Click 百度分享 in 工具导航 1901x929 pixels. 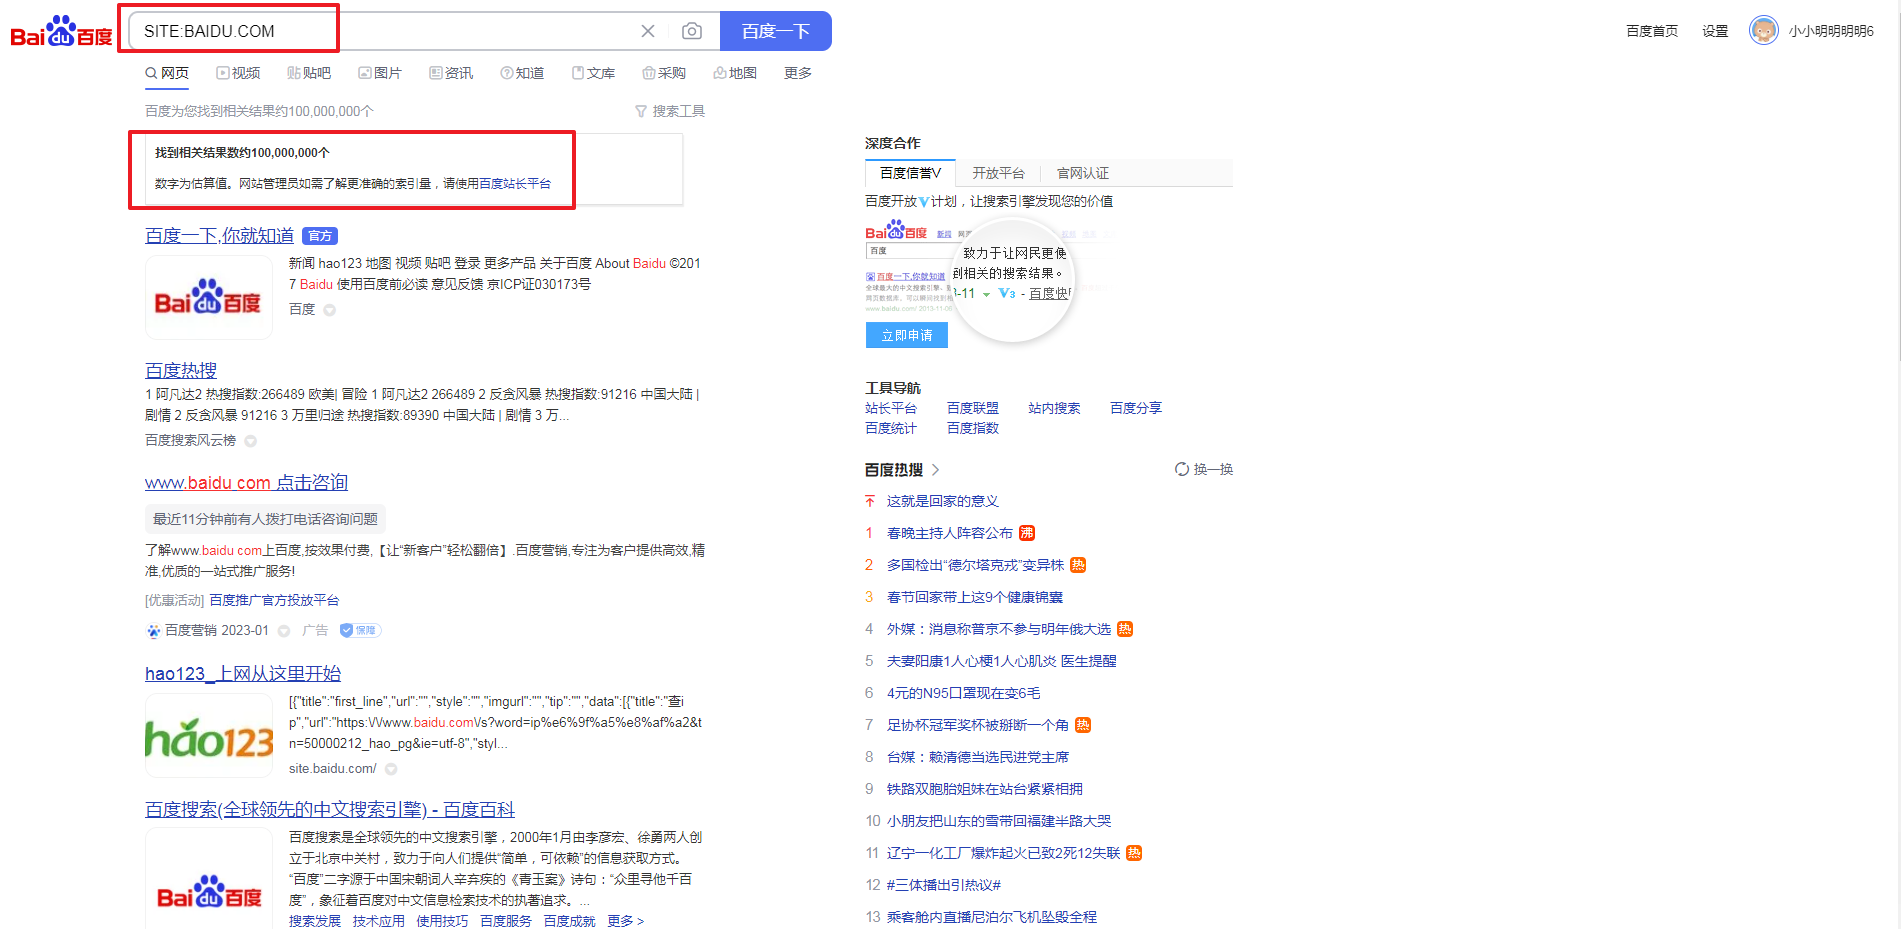pos(1136,408)
